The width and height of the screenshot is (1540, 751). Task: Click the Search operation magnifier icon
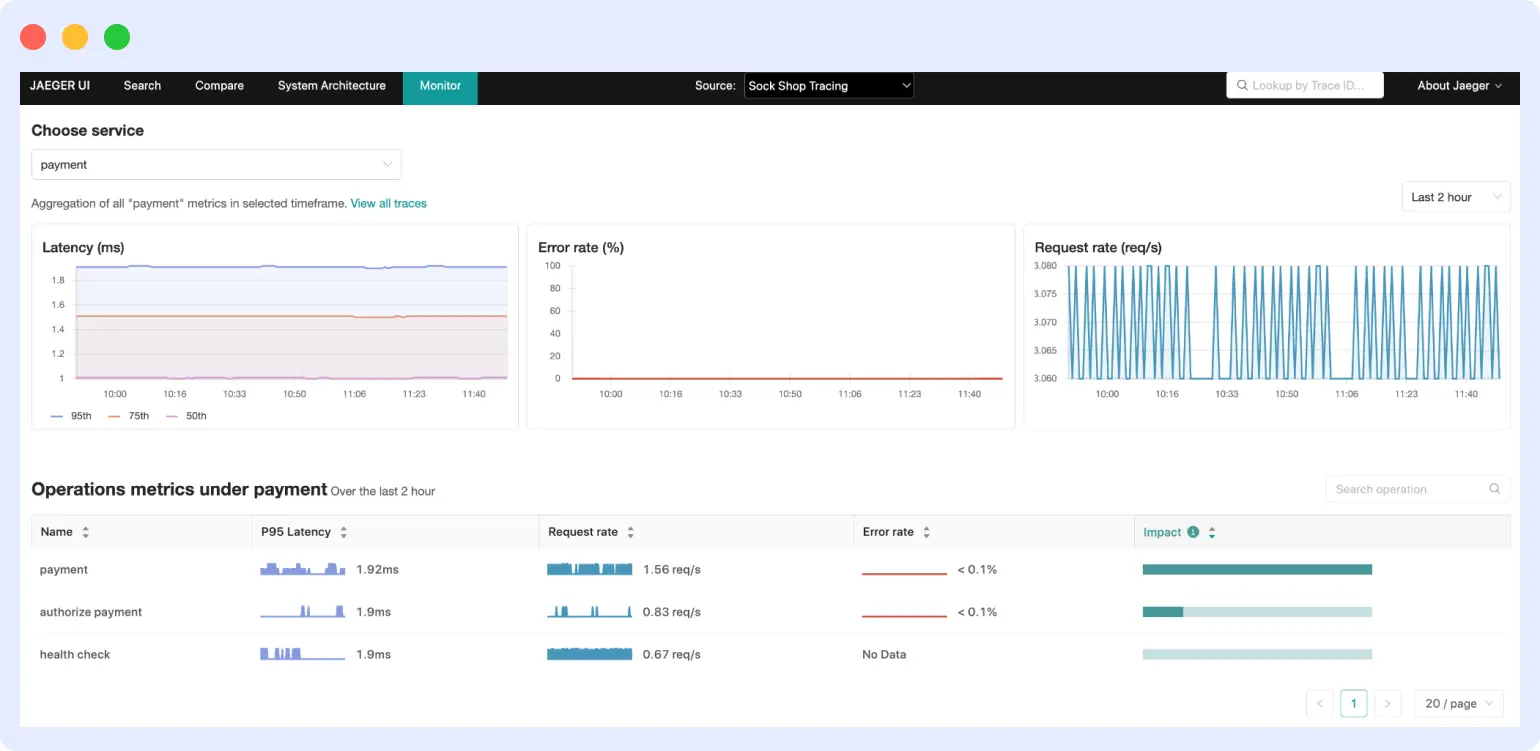[x=1495, y=489]
